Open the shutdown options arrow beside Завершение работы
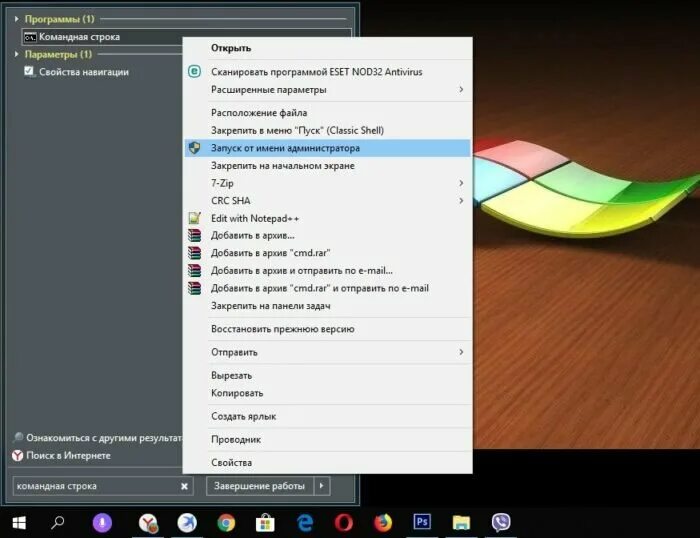700x538 pixels. (322, 486)
